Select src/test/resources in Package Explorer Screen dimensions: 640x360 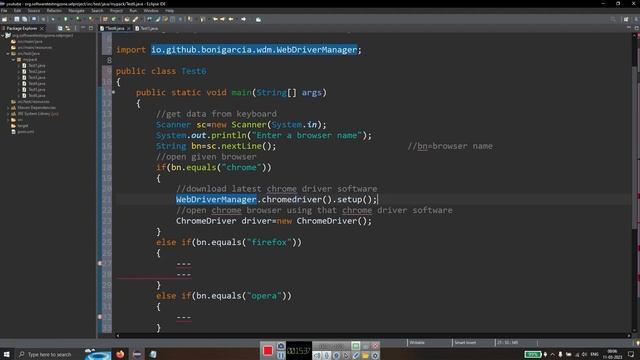[33, 102]
